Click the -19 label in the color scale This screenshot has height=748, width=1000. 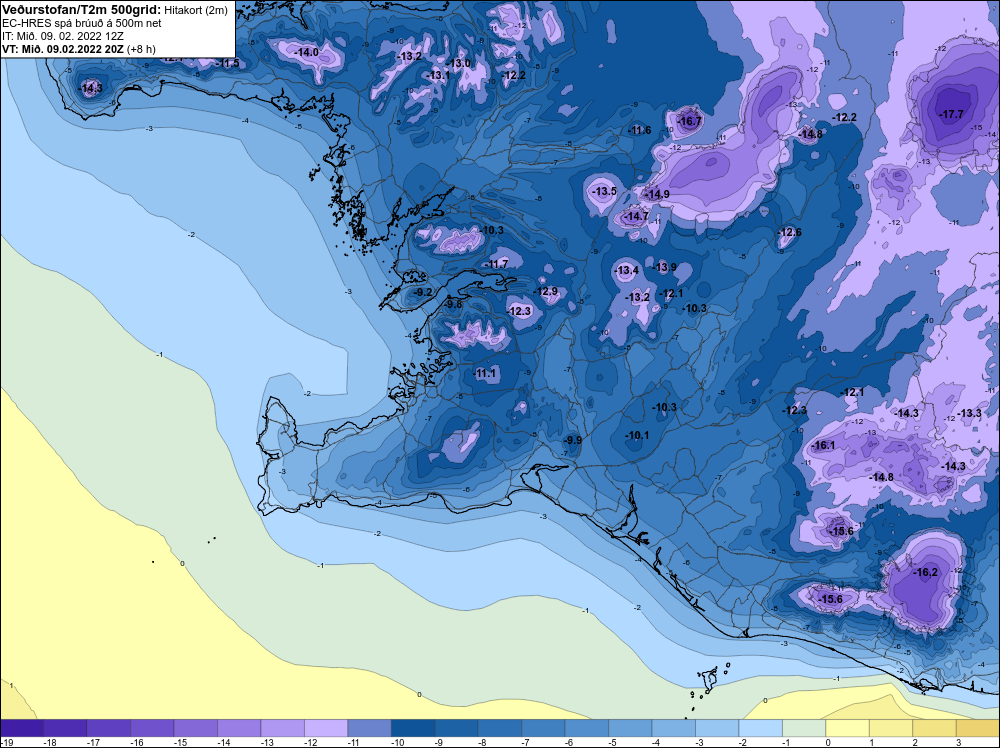tap(6, 742)
